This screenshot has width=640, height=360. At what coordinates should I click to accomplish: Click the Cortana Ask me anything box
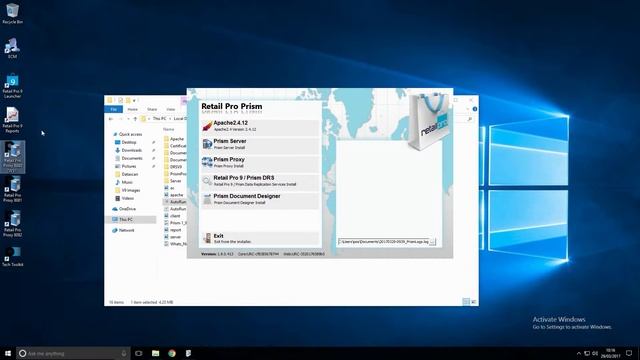click(x=73, y=353)
